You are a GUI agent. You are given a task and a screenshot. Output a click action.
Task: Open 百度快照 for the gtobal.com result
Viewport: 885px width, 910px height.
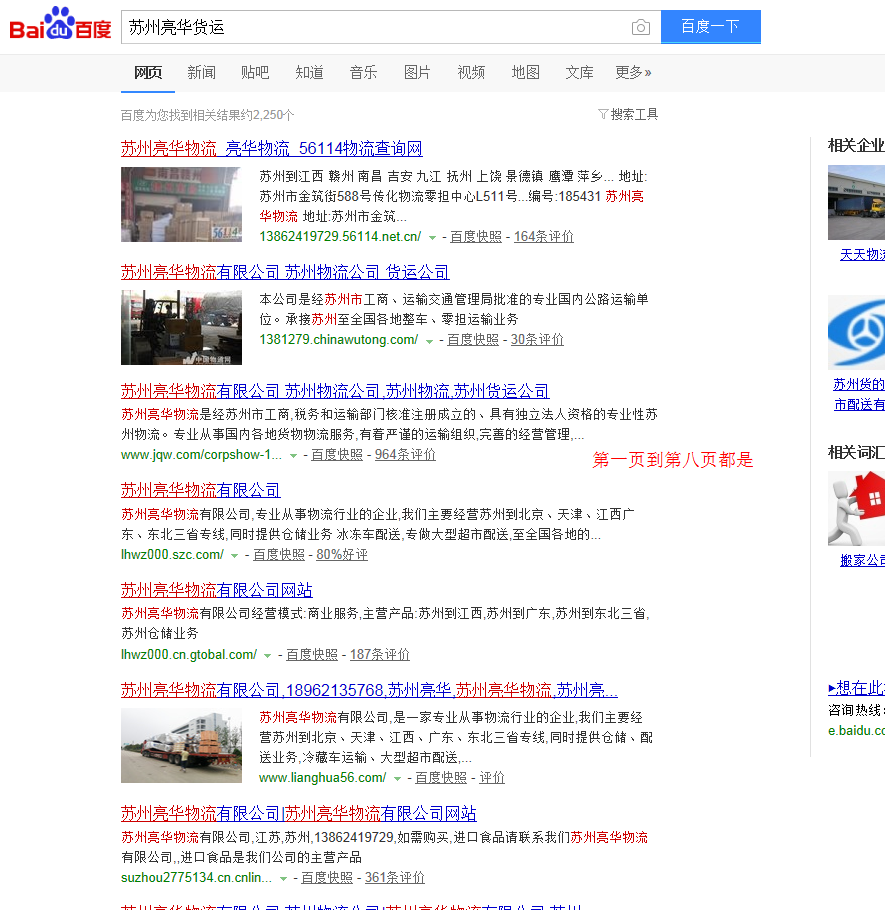point(312,654)
